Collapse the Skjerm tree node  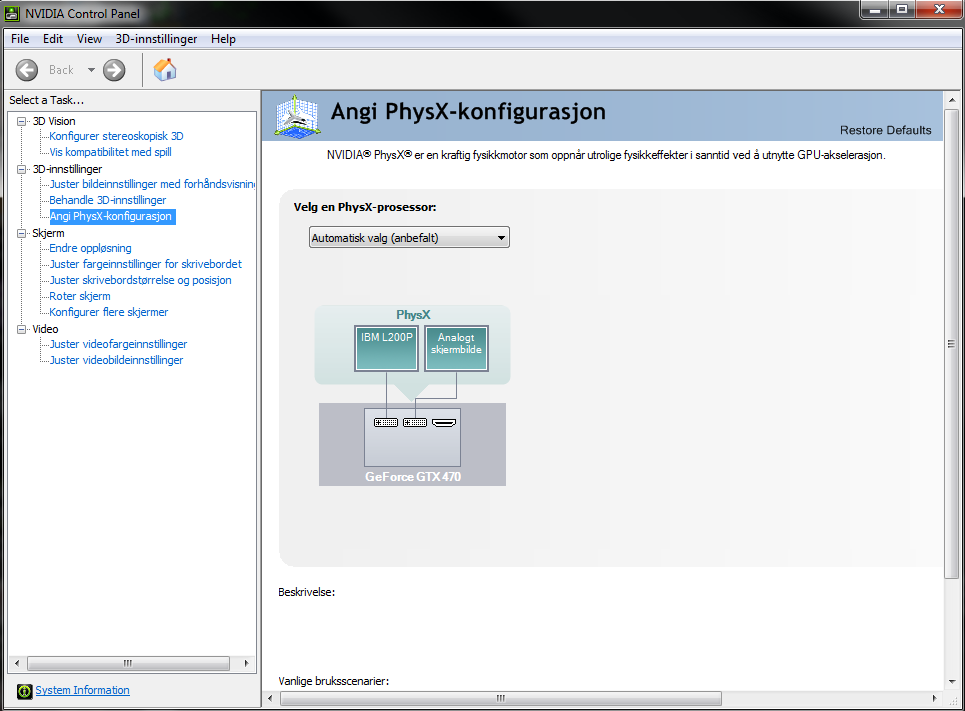point(22,233)
